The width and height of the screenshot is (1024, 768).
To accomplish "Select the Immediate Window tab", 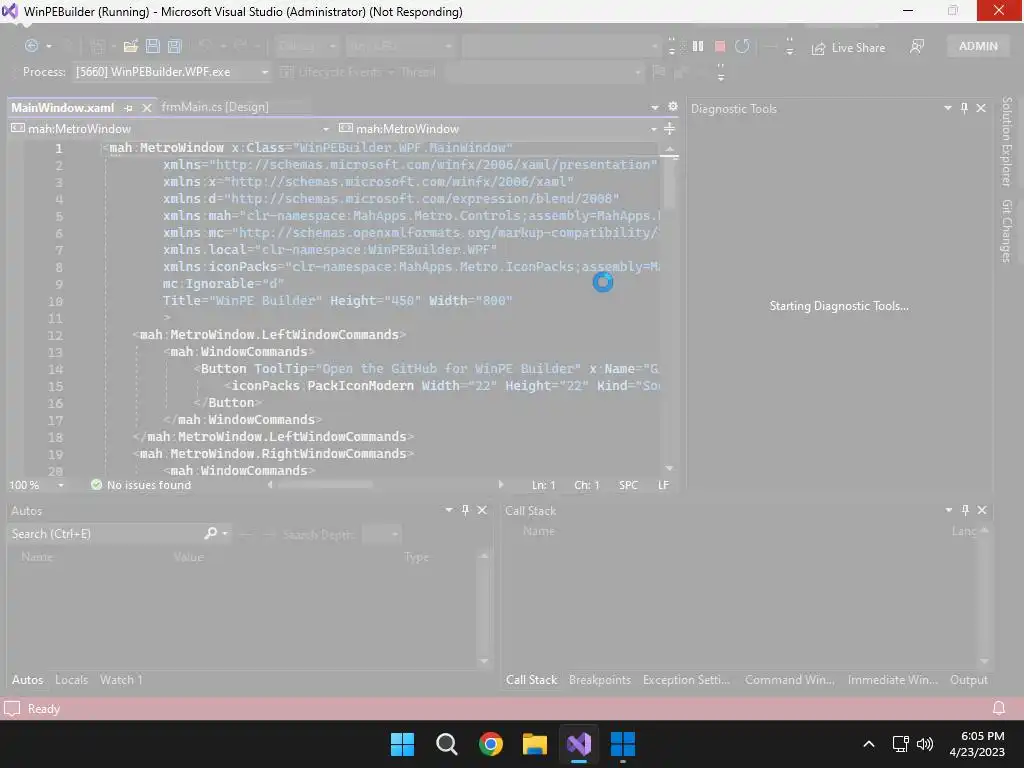I will (x=893, y=680).
